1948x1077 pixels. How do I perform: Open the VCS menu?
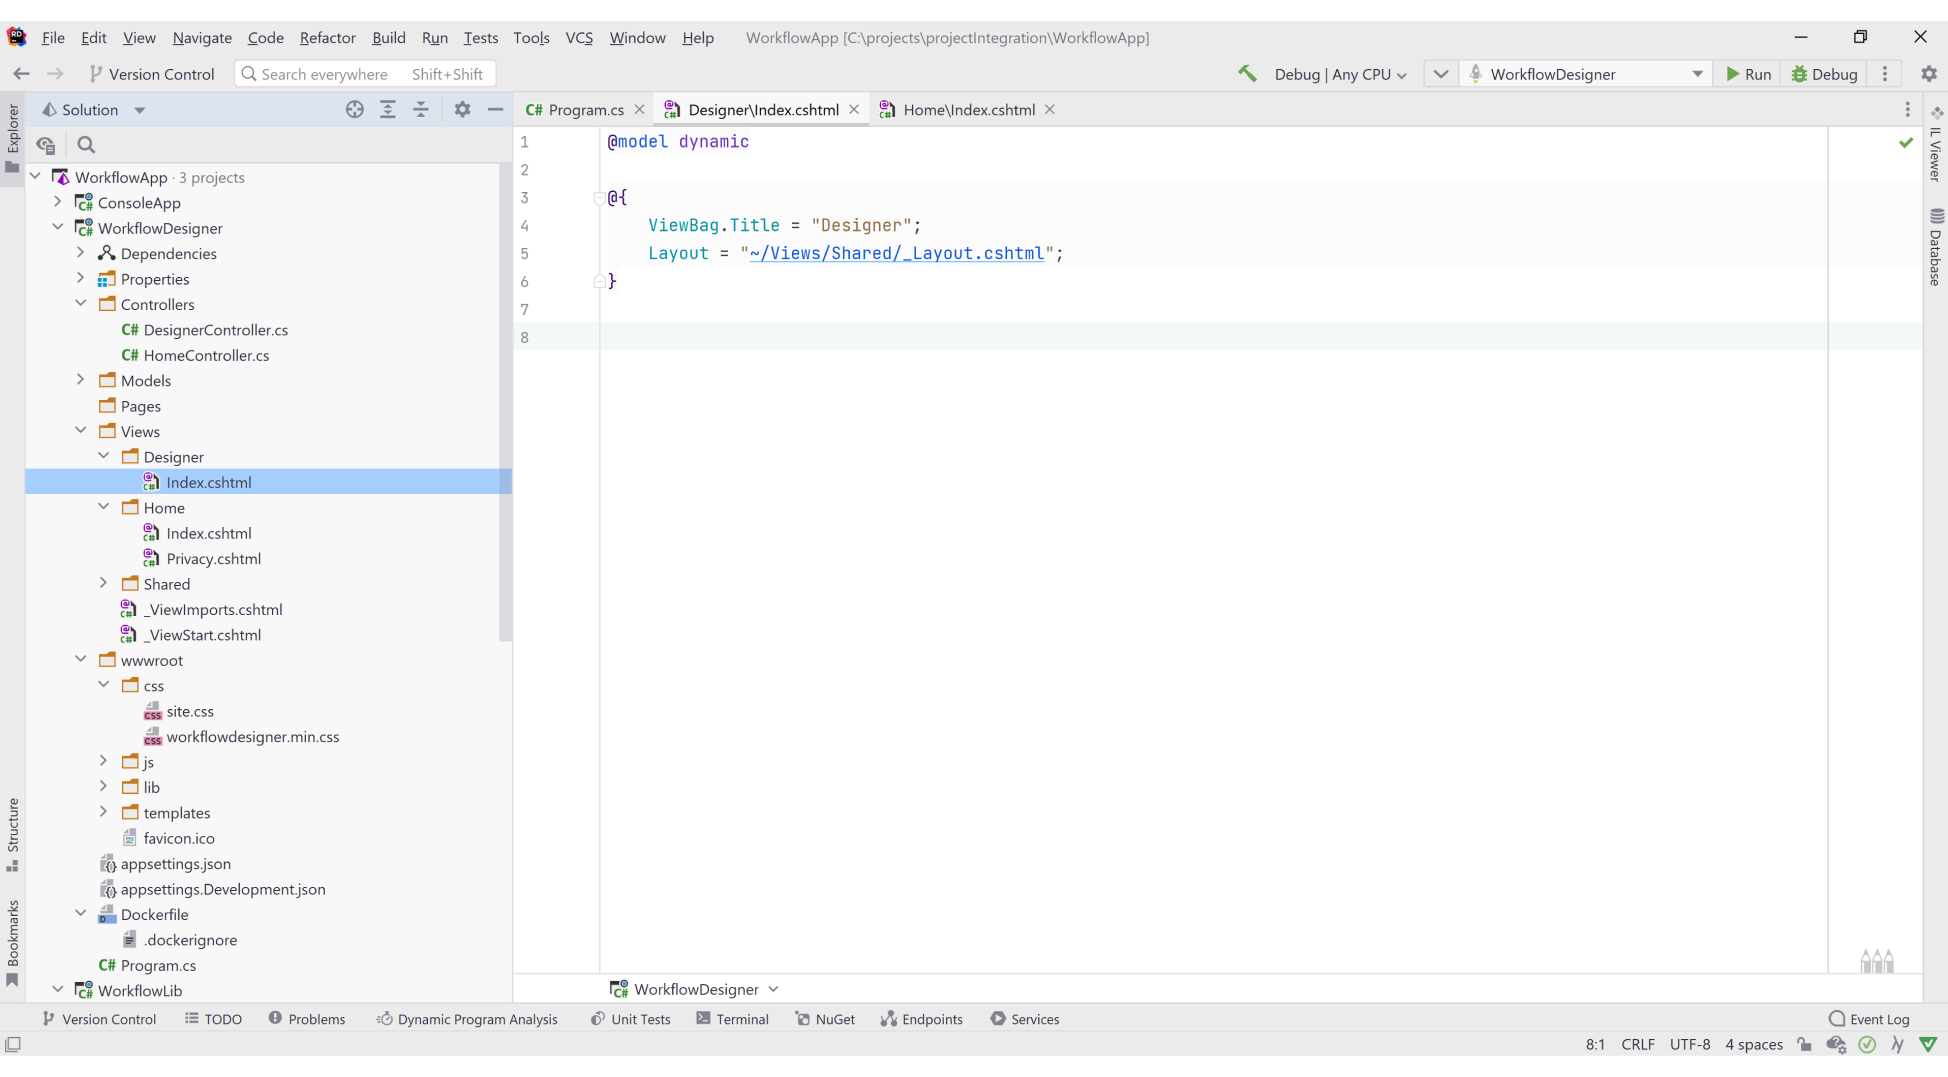click(x=579, y=38)
